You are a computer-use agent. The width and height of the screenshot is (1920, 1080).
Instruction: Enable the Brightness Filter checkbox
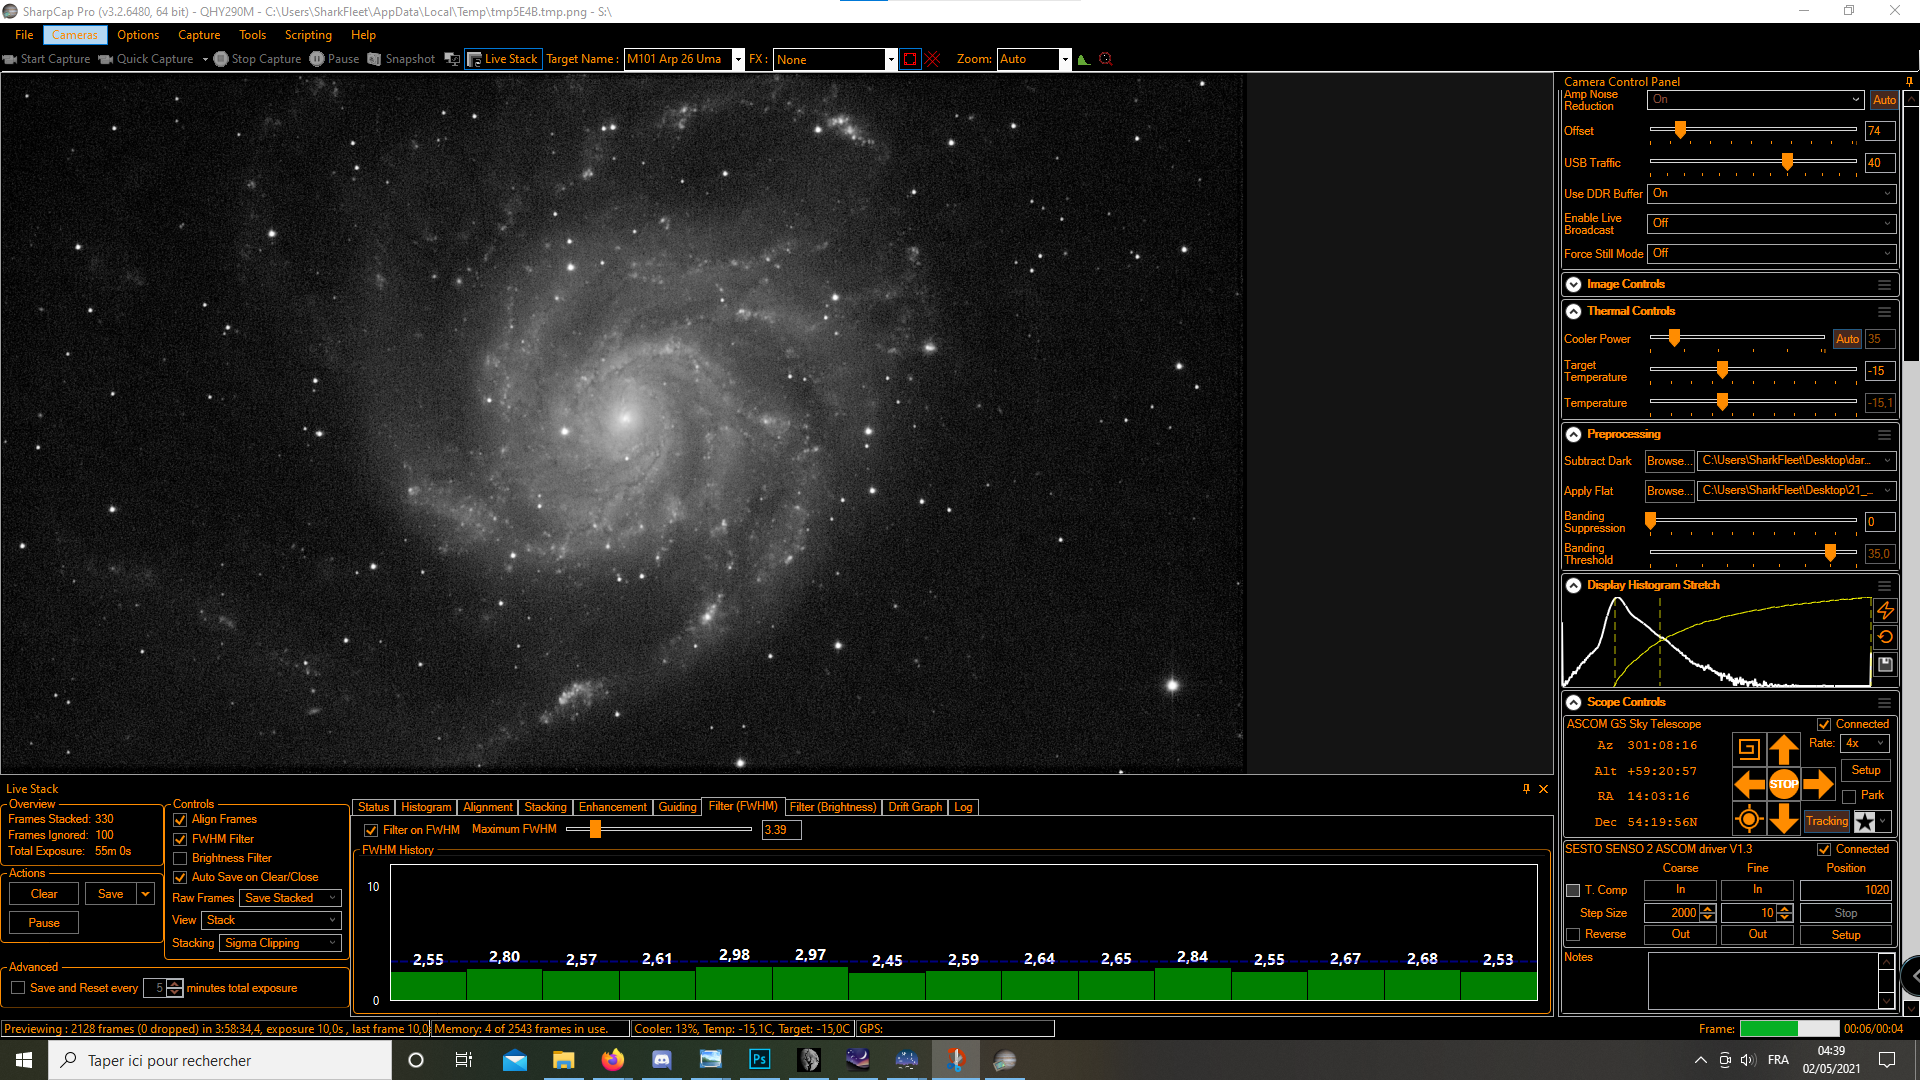click(181, 858)
